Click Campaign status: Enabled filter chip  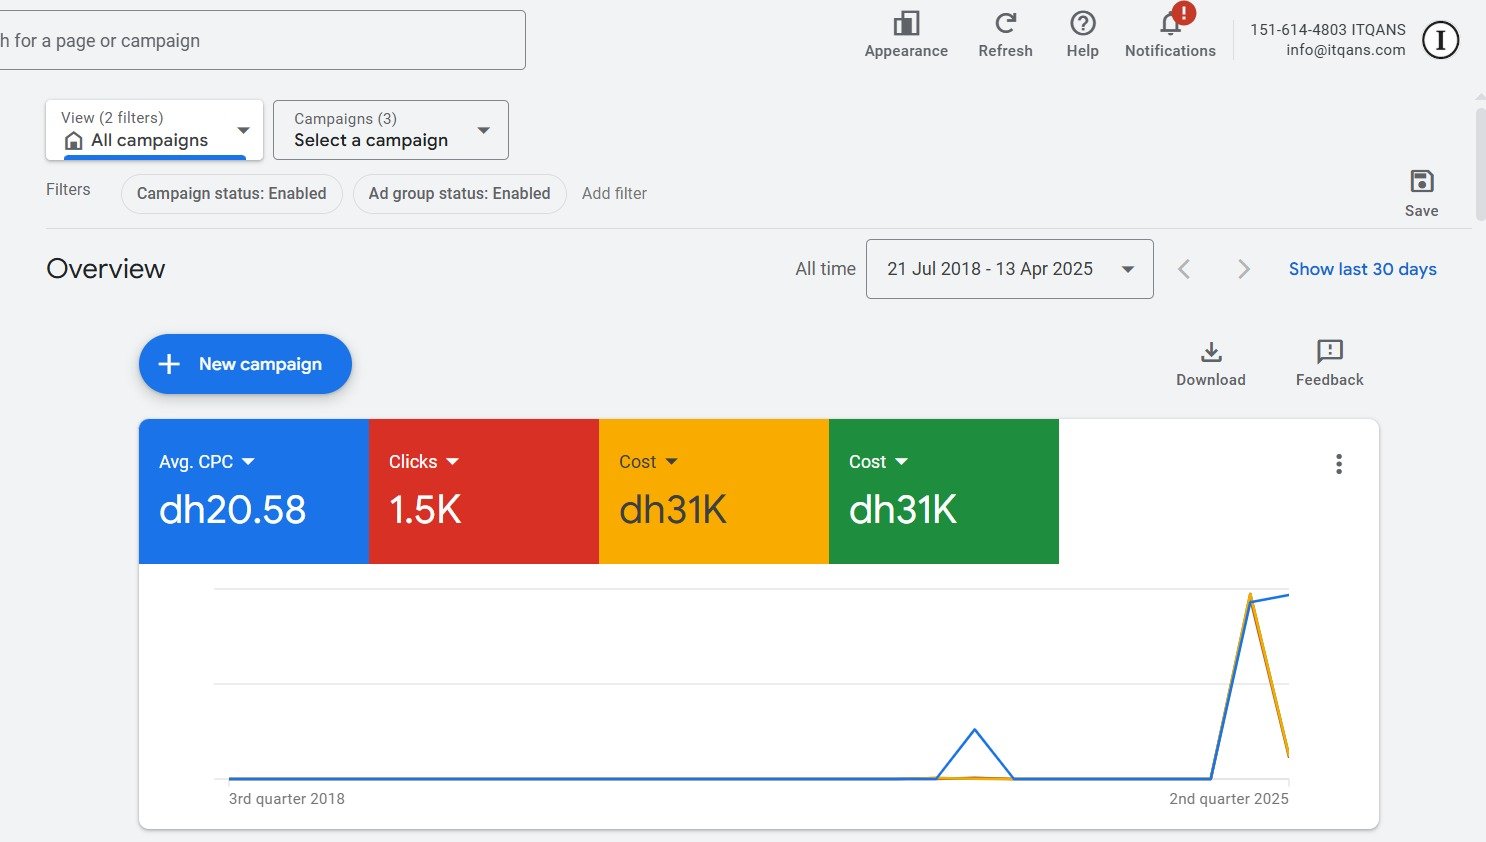pyautogui.click(x=232, y=194)
